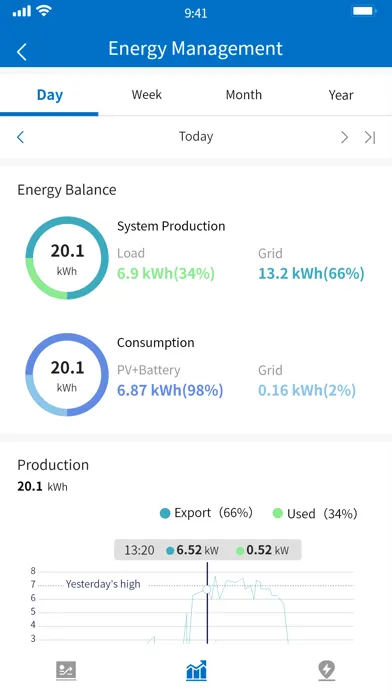Switch to the Year tab
This screenshot has height=696, width=392.
coord(341,95)
